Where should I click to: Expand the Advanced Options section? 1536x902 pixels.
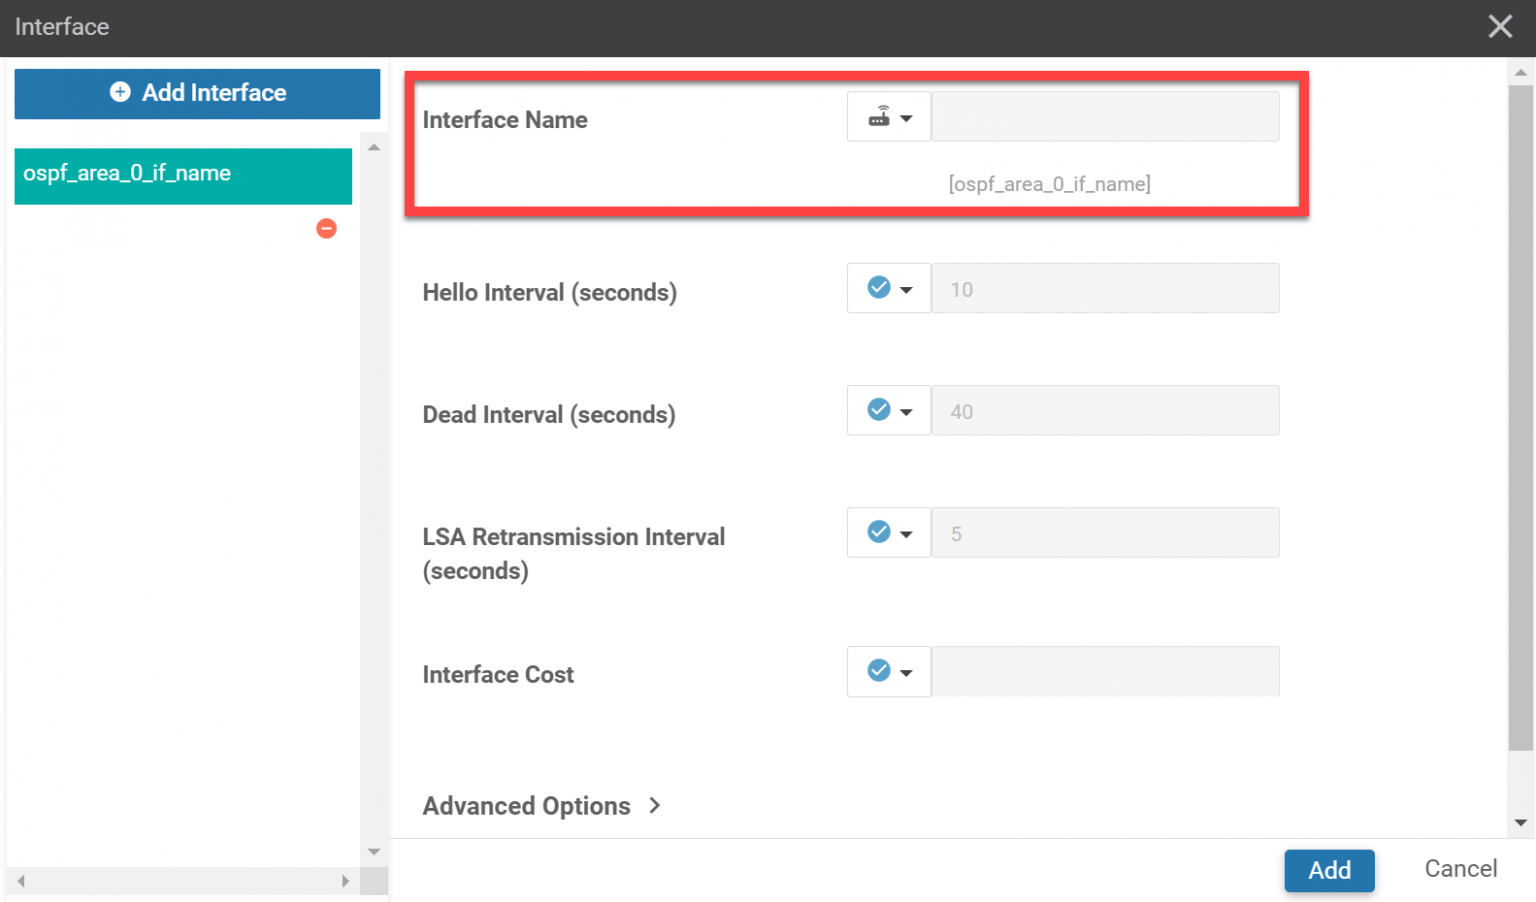coord(541,805)
